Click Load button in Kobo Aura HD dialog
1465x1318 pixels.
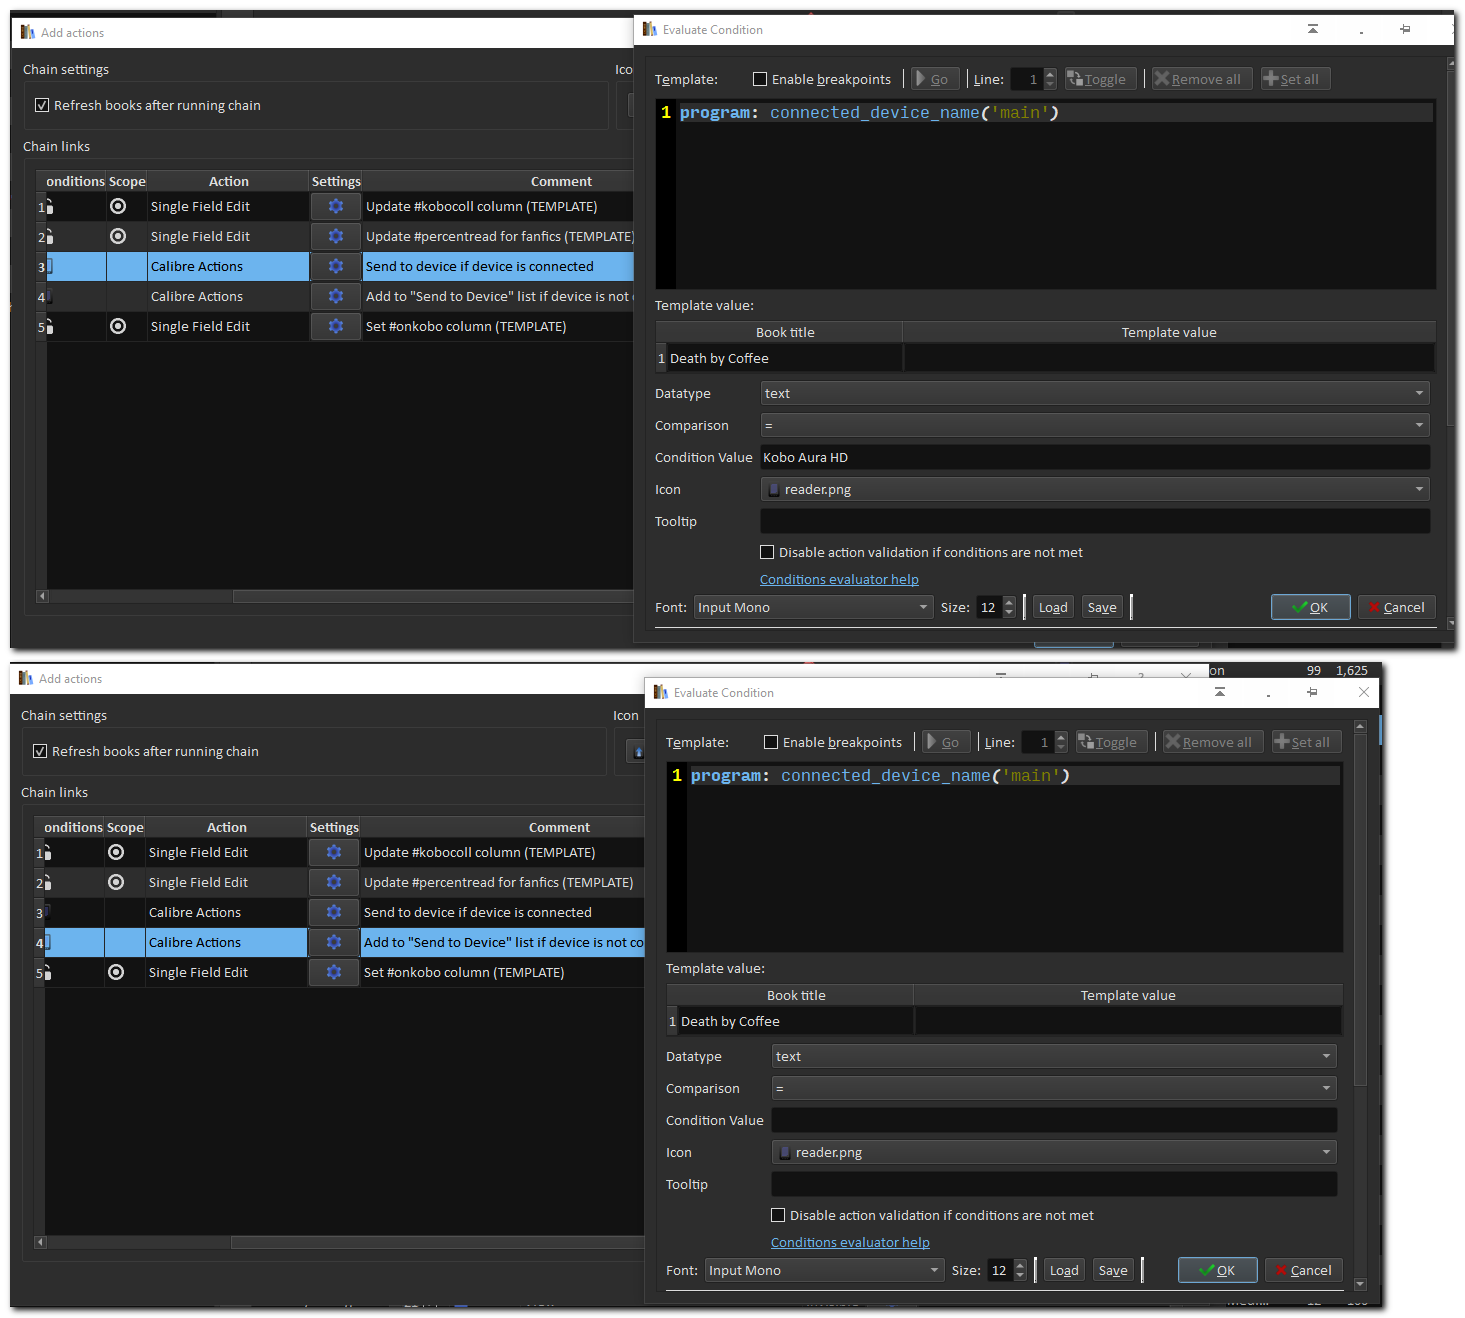pyautogui.click(x=1053, y=607)
